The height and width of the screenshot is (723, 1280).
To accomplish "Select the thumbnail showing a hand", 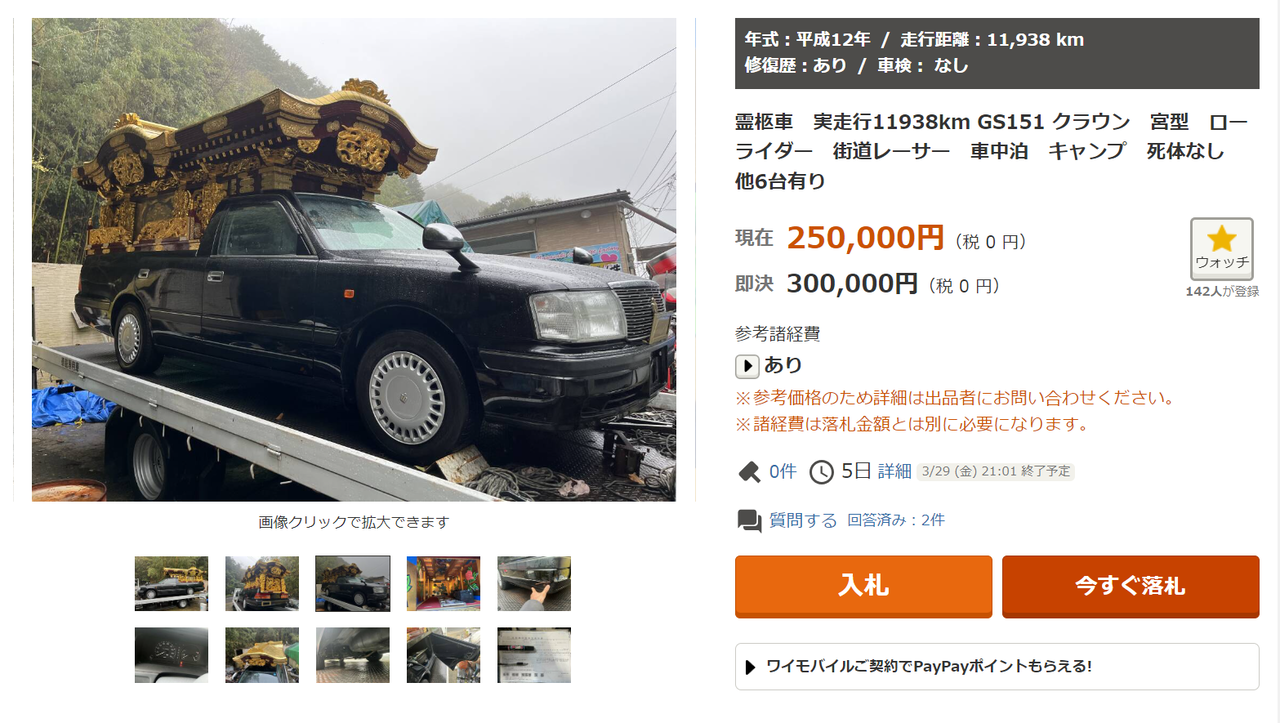I will pos(534,583).
